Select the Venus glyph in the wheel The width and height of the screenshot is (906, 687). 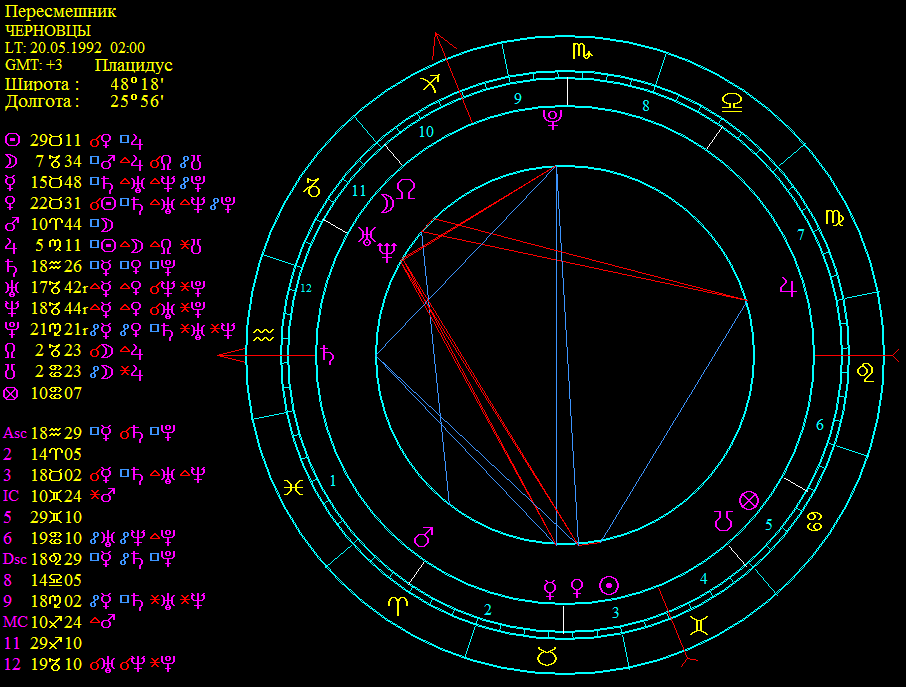tap(577, 587)
